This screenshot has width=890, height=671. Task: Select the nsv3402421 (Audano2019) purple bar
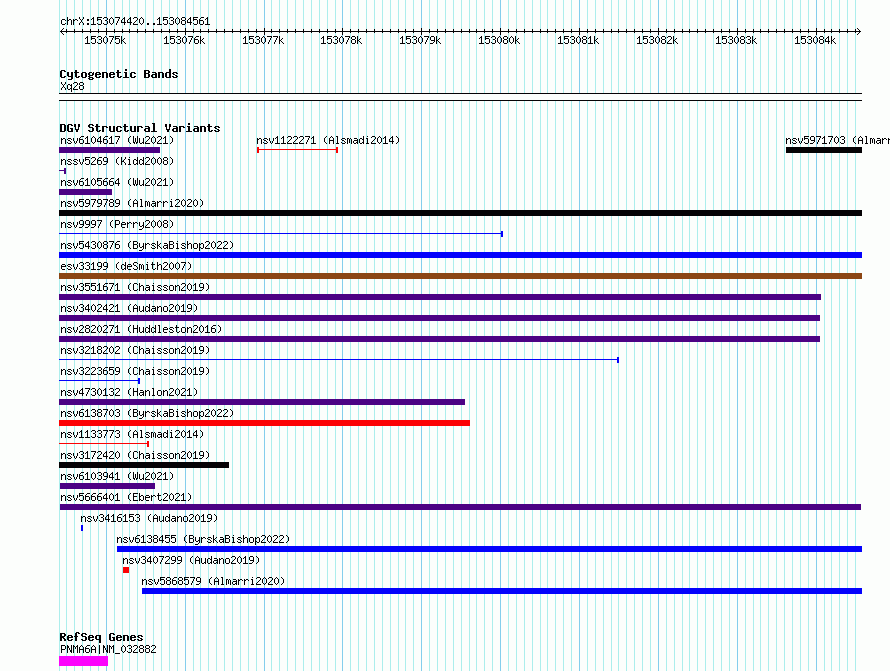click(x=439, y=318)
